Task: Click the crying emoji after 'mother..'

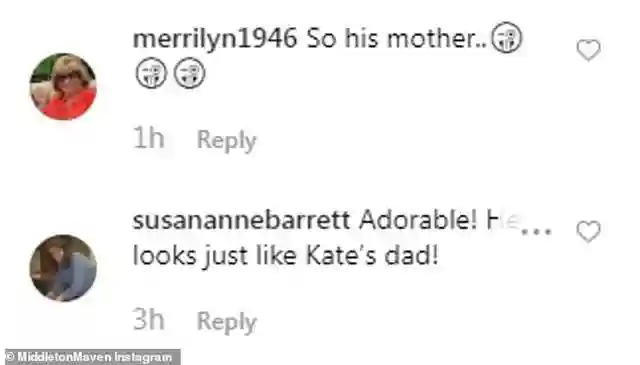Action: pos(506,38)
